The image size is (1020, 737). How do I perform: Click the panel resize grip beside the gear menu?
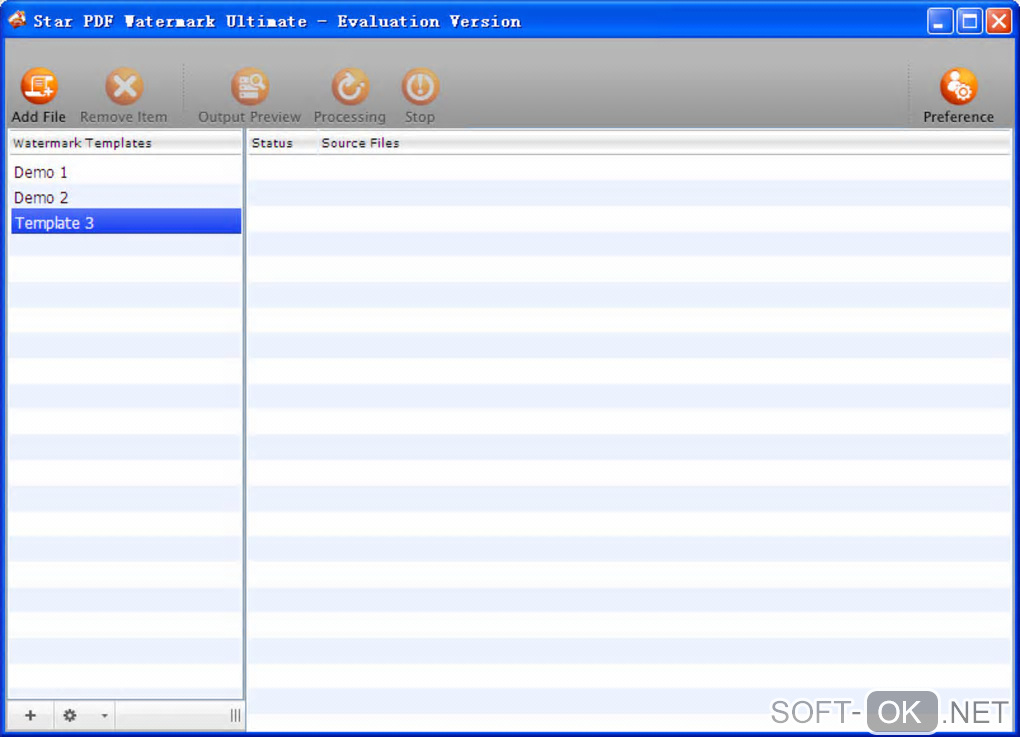coord(235,716)
